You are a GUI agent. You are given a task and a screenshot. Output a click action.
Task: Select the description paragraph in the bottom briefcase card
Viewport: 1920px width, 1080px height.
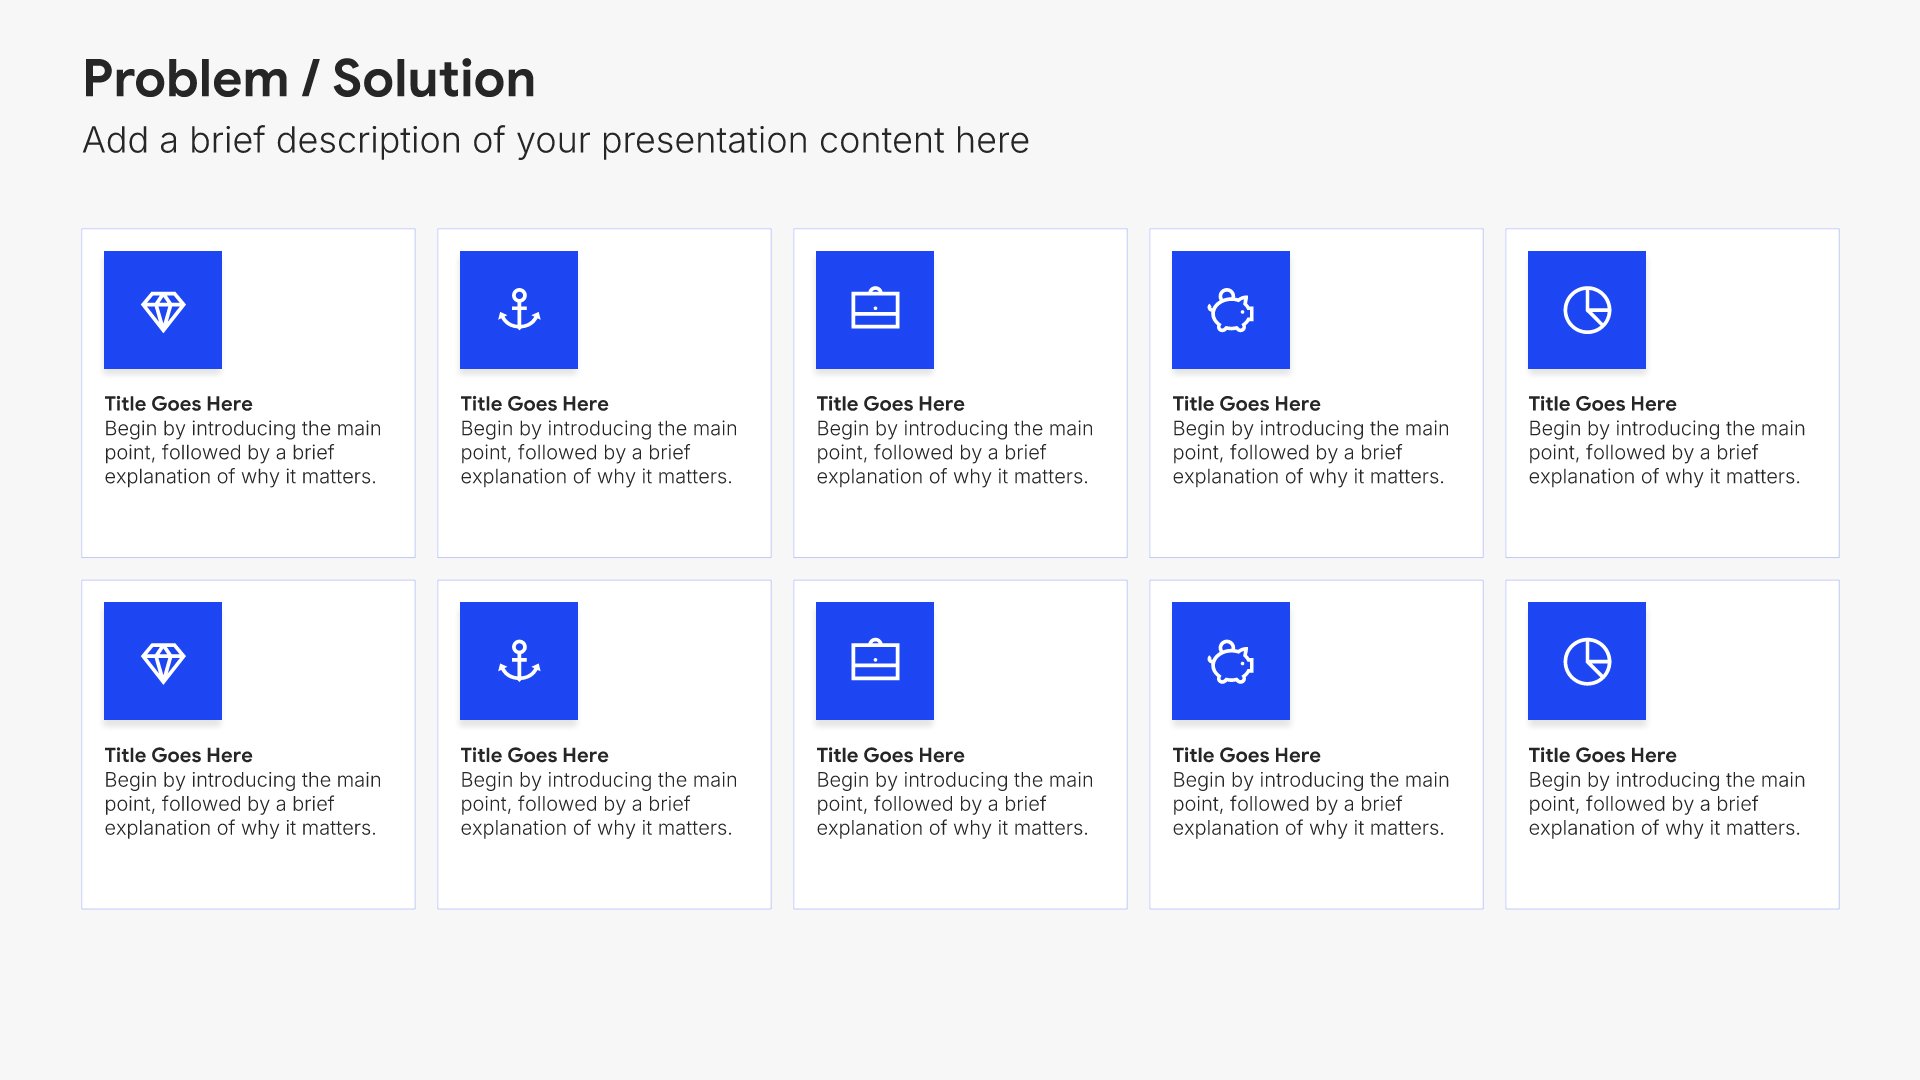(955, 804)
